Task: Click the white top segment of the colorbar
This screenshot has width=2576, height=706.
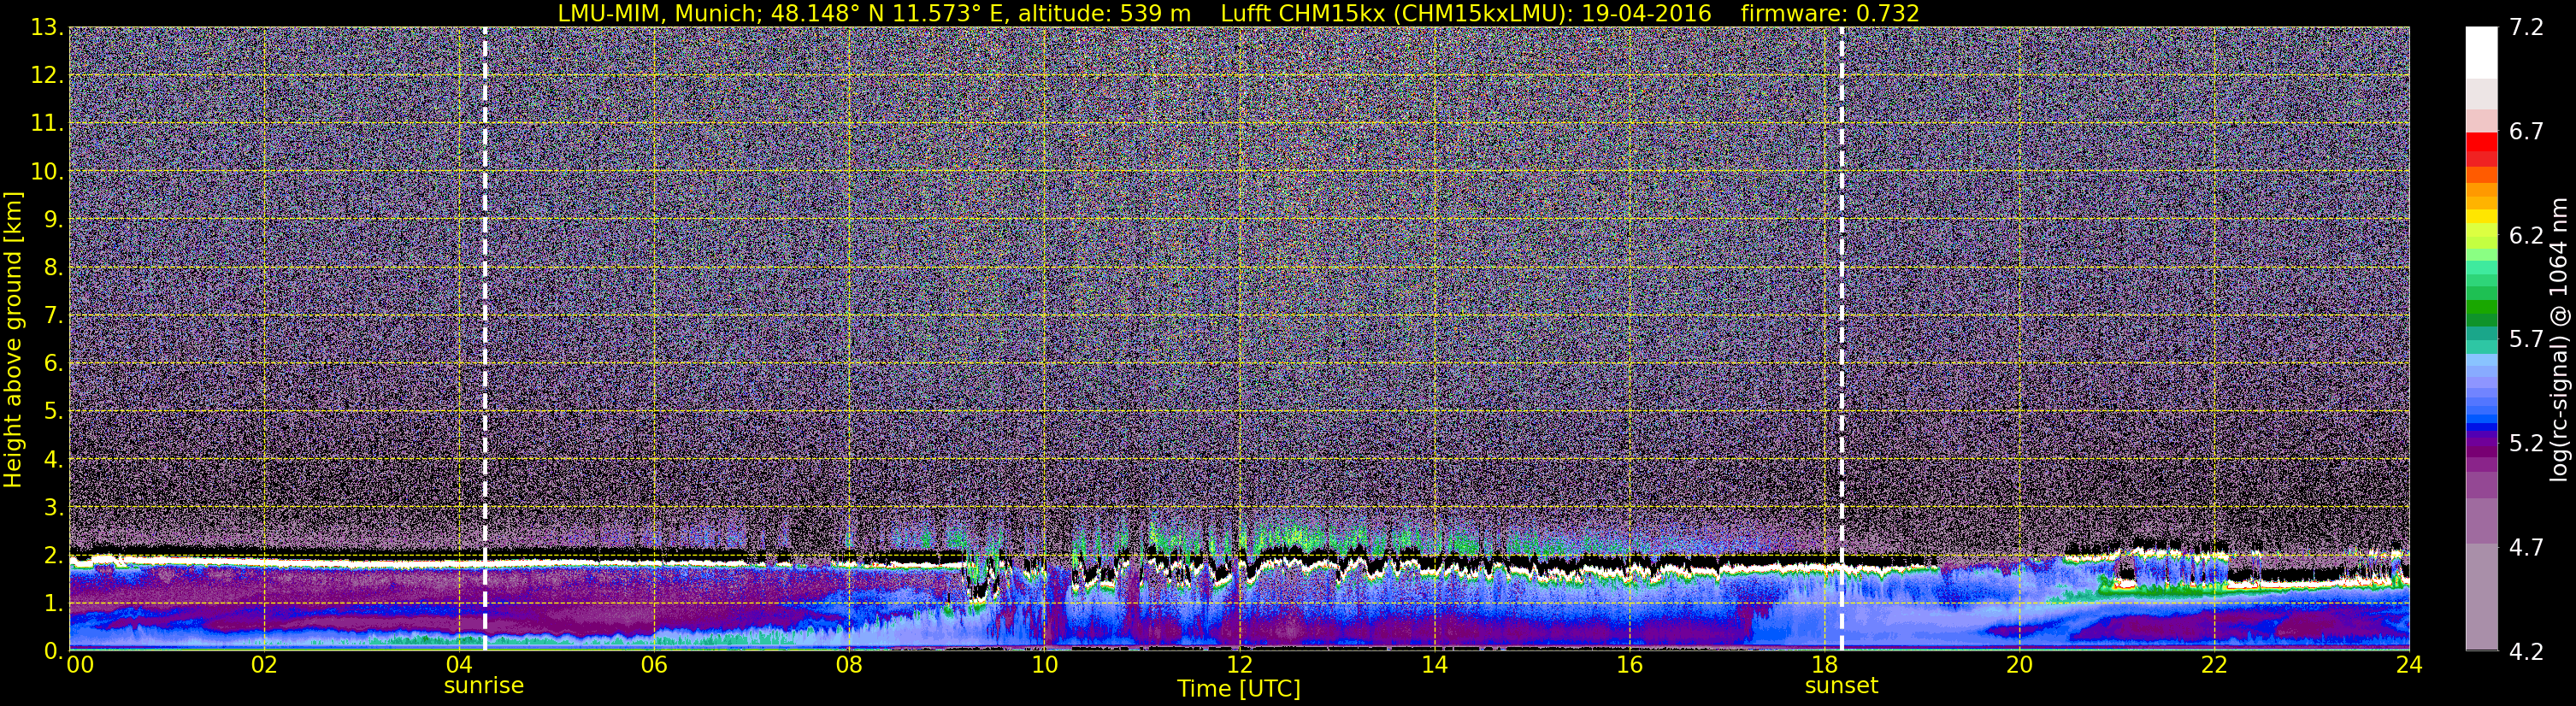Action: click(2481, 53)
